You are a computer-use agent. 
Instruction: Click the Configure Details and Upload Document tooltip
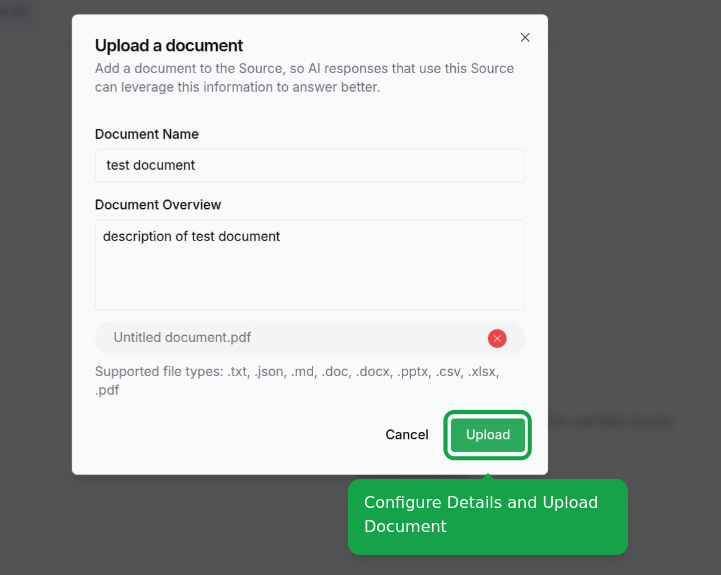pos(487,517)
